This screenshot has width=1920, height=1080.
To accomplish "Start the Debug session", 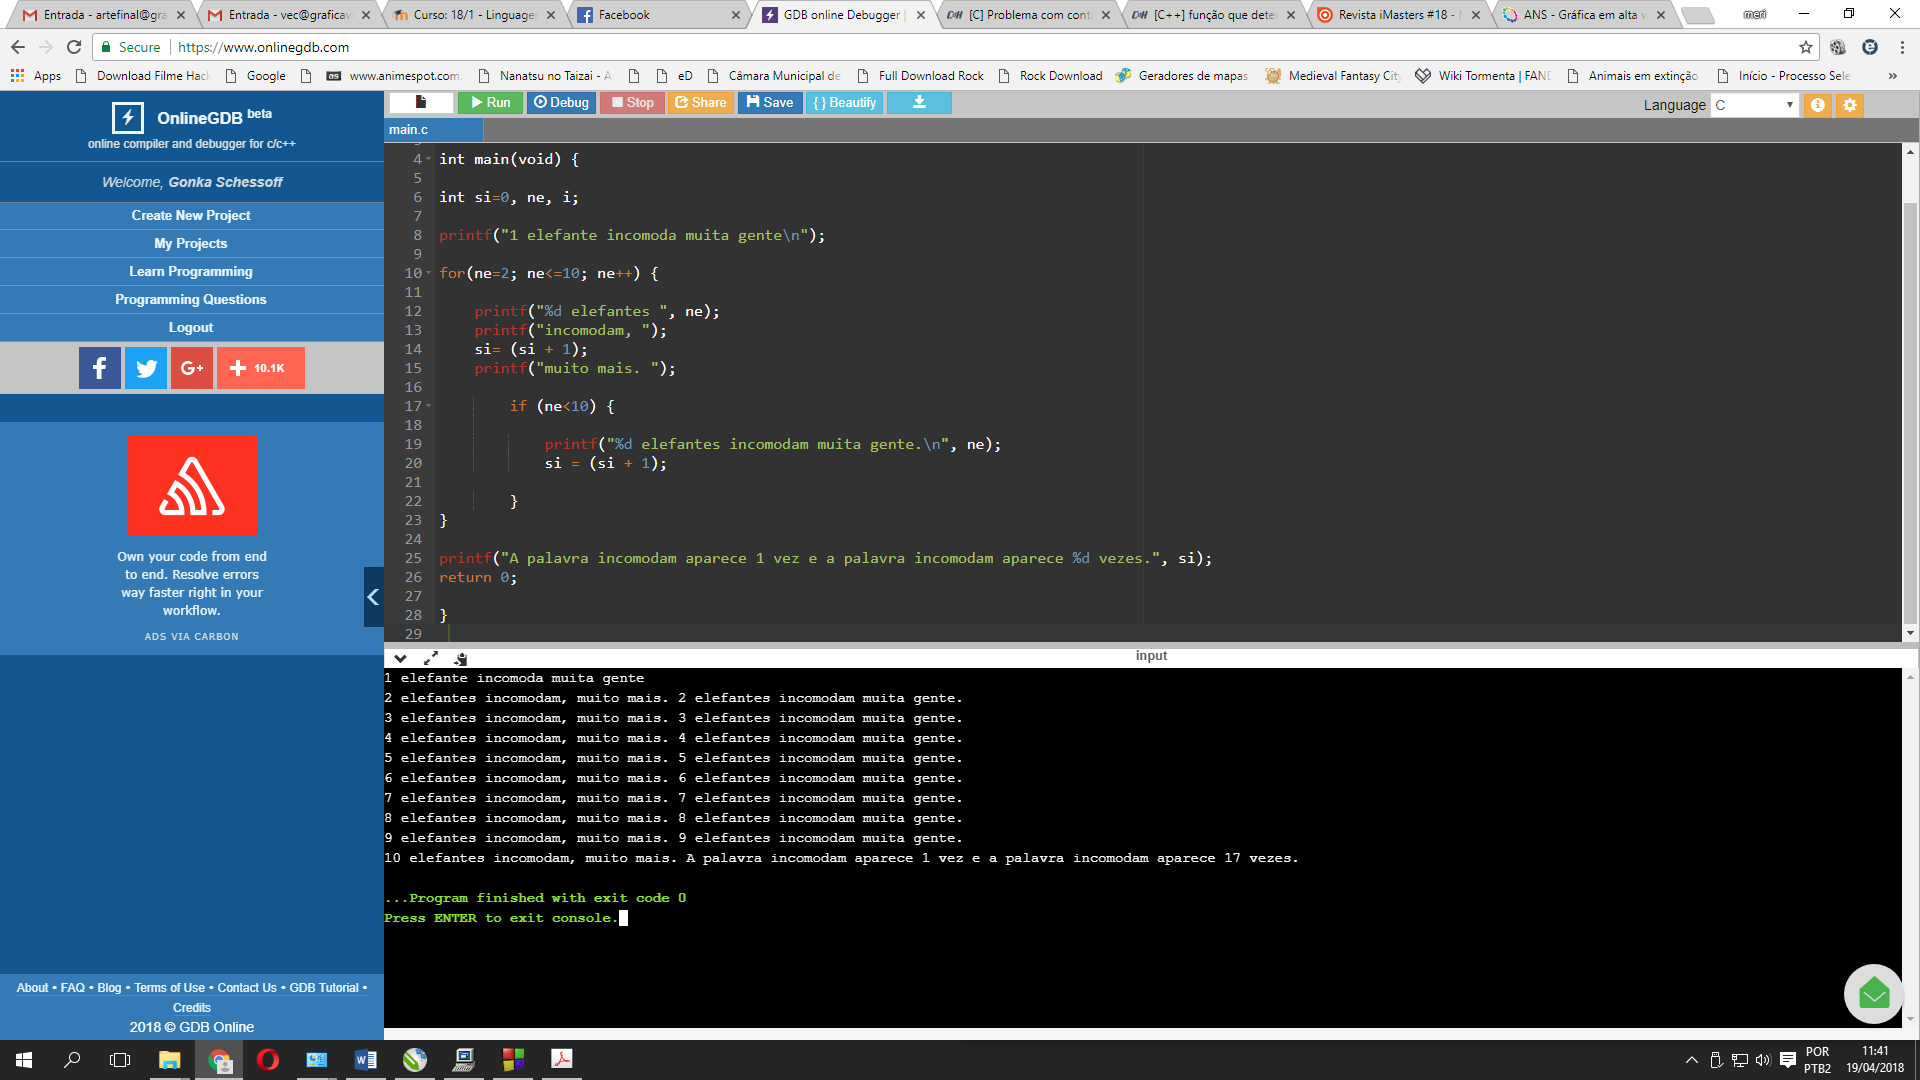I will pos(561,102).
